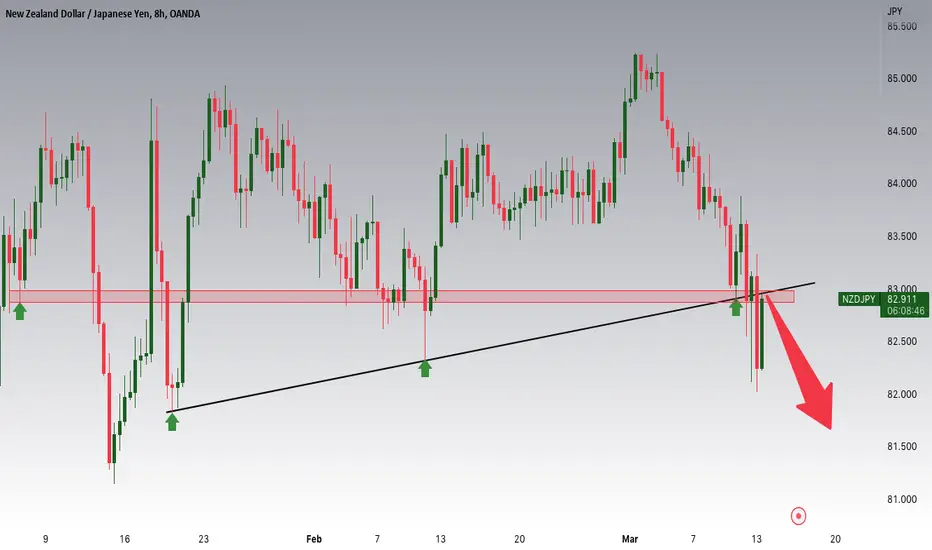Click the 82.000 price axis label
Viewport: 932px width, 550px height.
click(x=902, y=394)
